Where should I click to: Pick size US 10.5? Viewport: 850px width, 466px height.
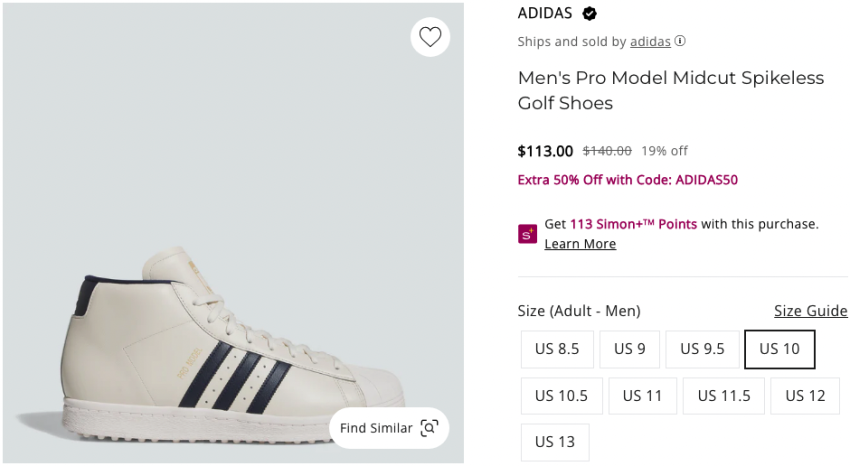(561, 396)
